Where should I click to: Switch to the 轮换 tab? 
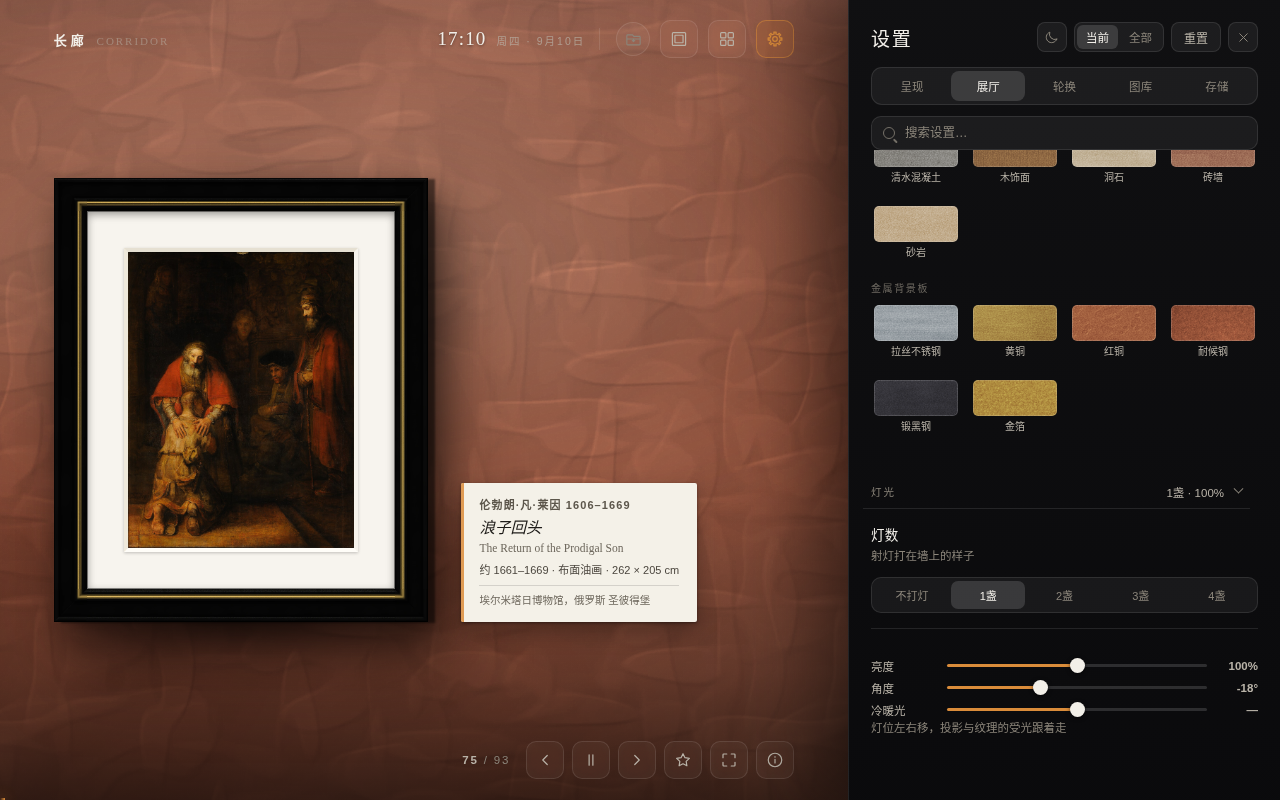pyautogui.click(x=1064, y=86)
